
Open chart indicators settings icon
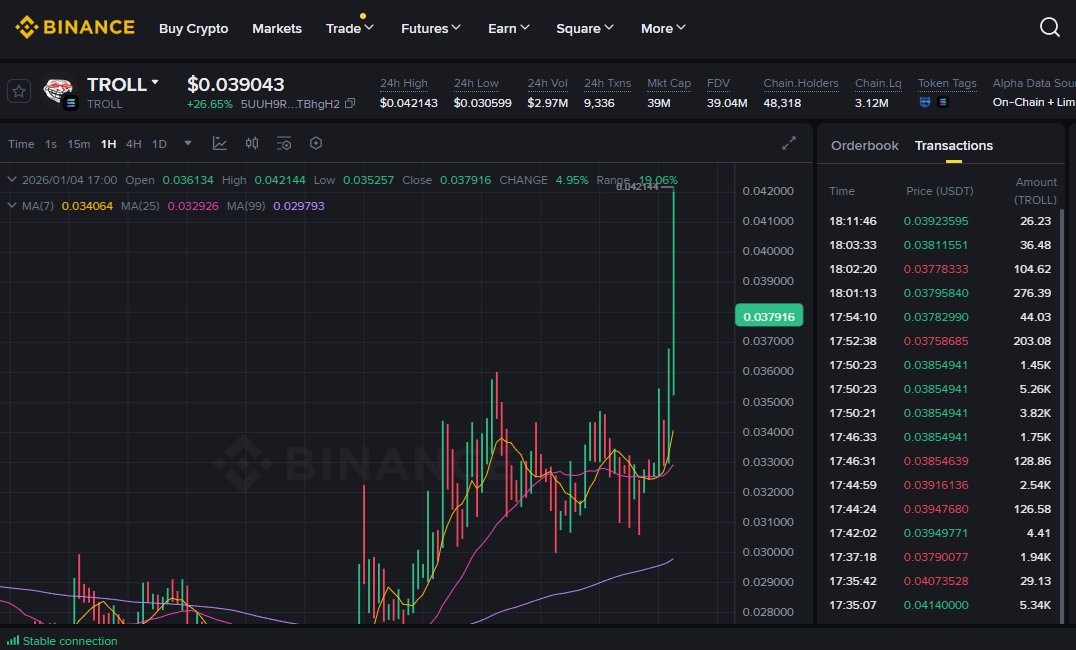[283, 143]
